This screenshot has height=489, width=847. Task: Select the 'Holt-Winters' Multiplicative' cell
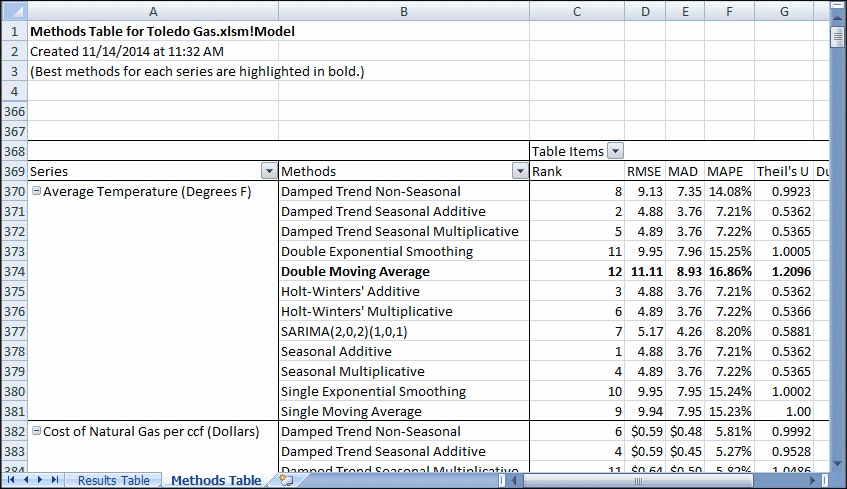[x=404, y=311]
